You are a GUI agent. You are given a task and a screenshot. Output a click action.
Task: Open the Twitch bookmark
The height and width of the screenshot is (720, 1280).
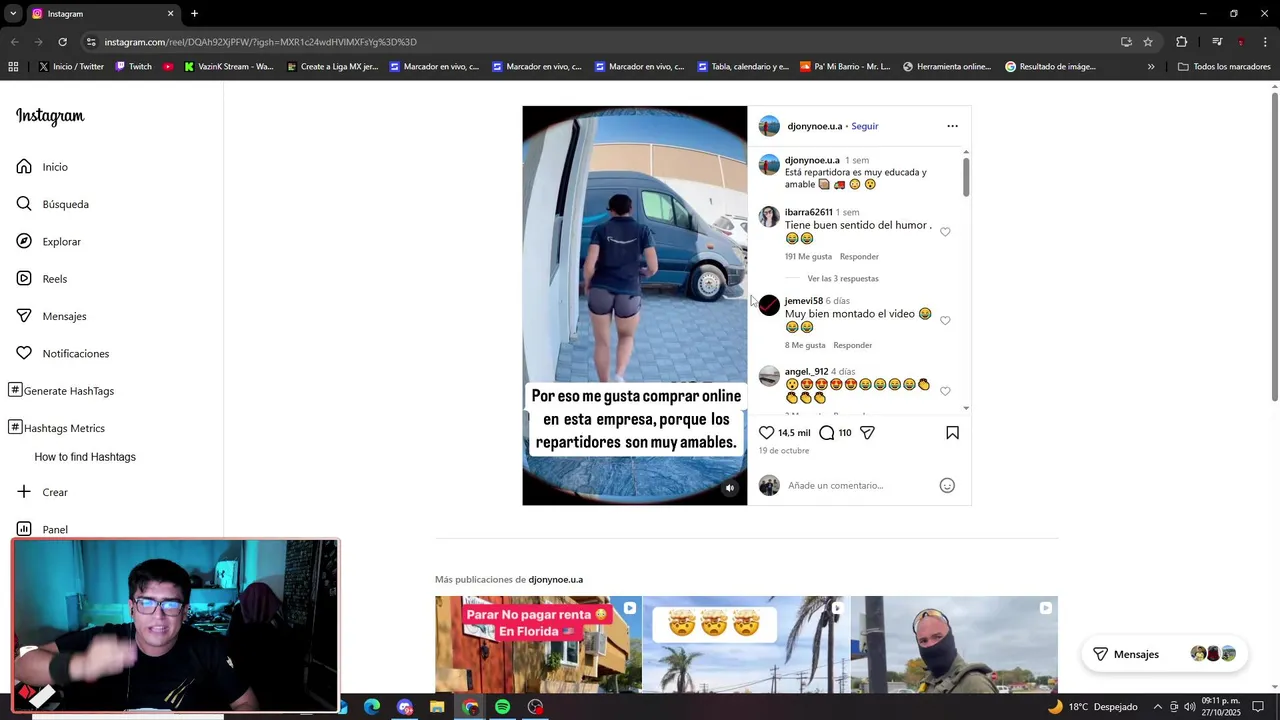pos(133,67)
